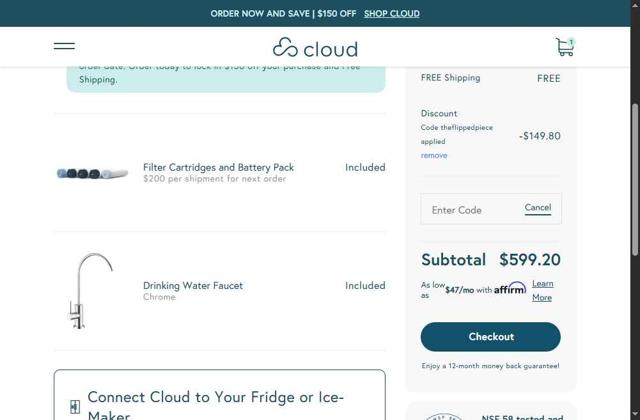Remove the applied discount code
Image resolution: width=640 pixels, height=420 pixels.
pyautogui.click(x=434, y=156)
